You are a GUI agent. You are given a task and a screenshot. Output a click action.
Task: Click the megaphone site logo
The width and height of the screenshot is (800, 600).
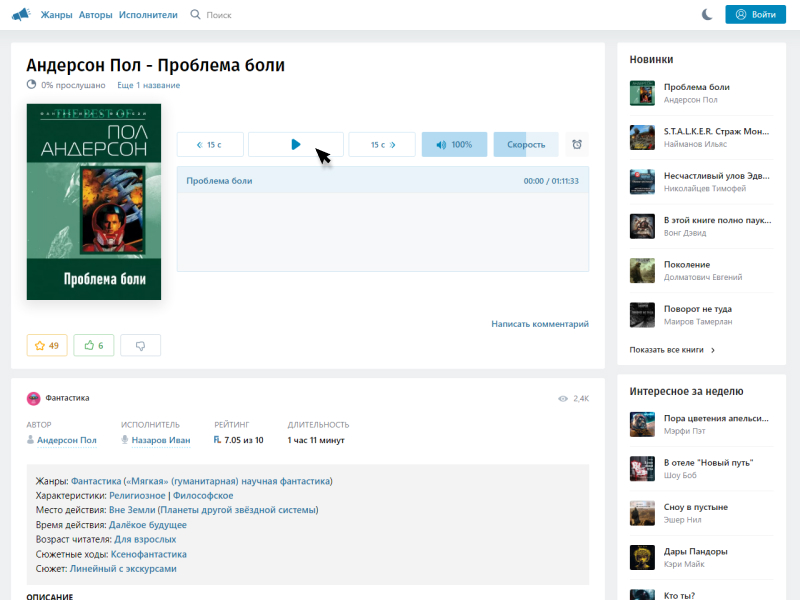pyautogui.click(x=21, y=14)
